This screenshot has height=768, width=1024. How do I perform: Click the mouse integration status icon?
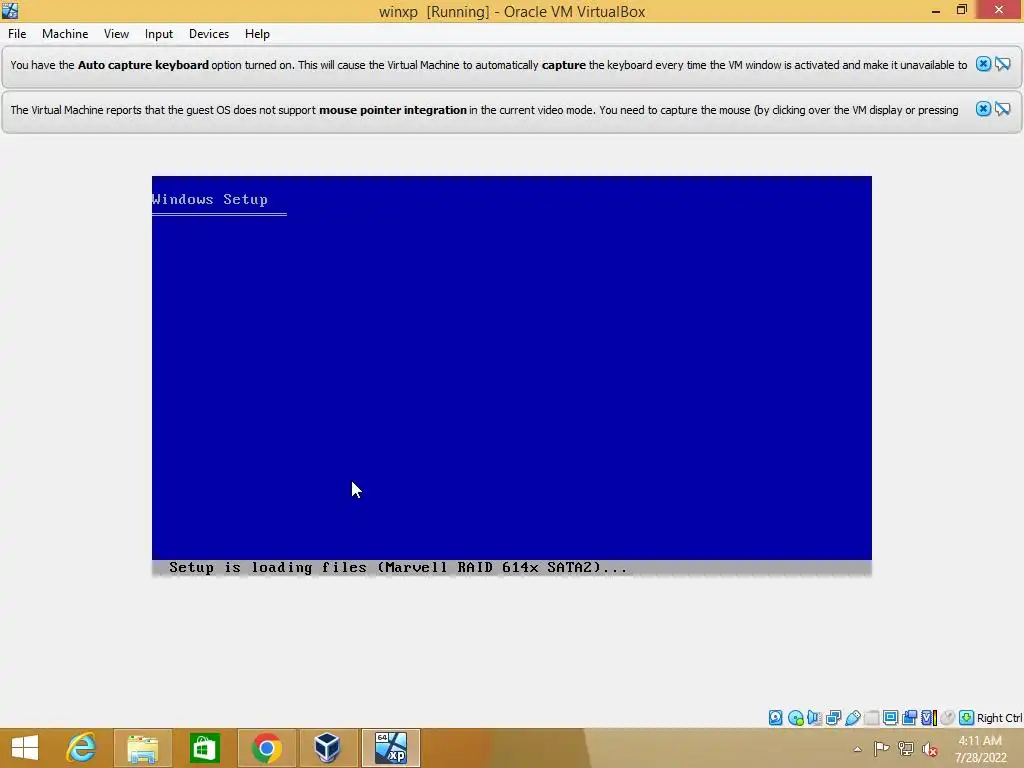pos(948,718)
